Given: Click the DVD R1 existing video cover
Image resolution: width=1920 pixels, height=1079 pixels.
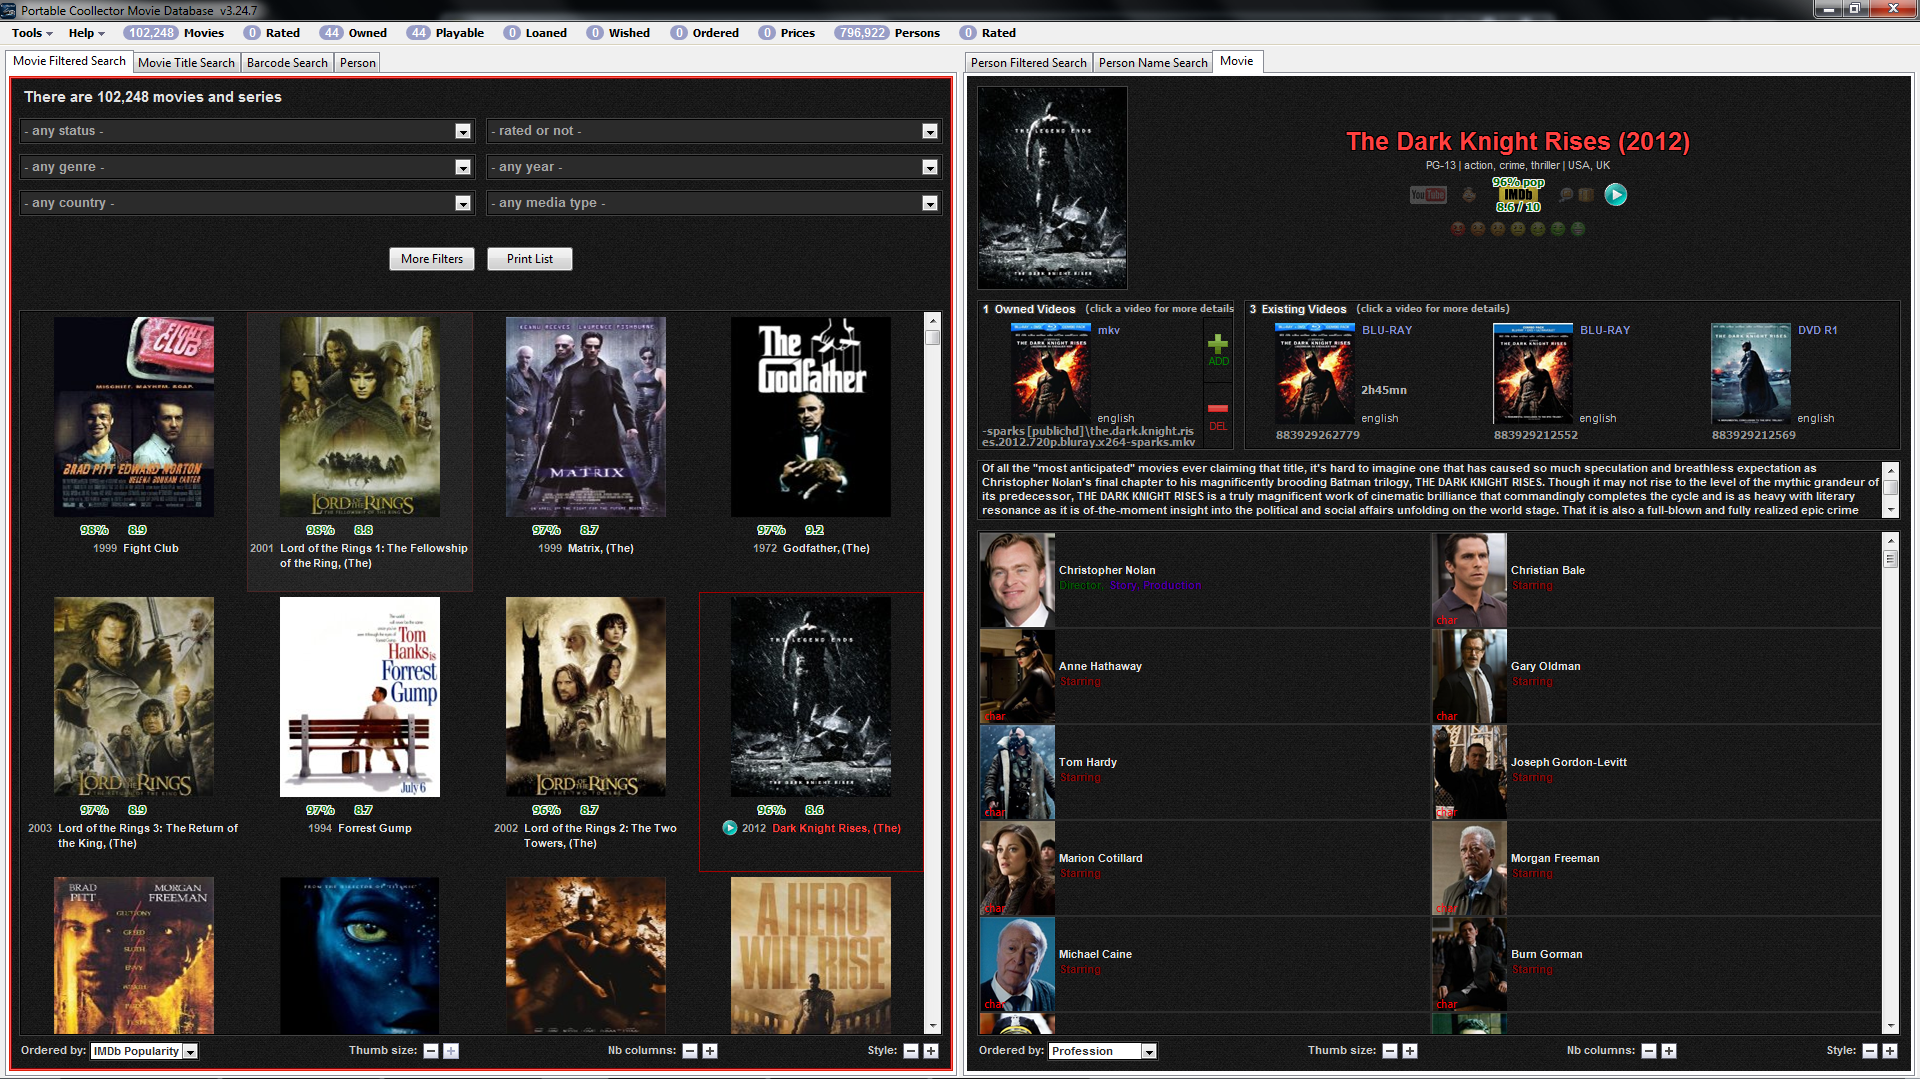Looking at the screenshot, I should [1751, 374].
